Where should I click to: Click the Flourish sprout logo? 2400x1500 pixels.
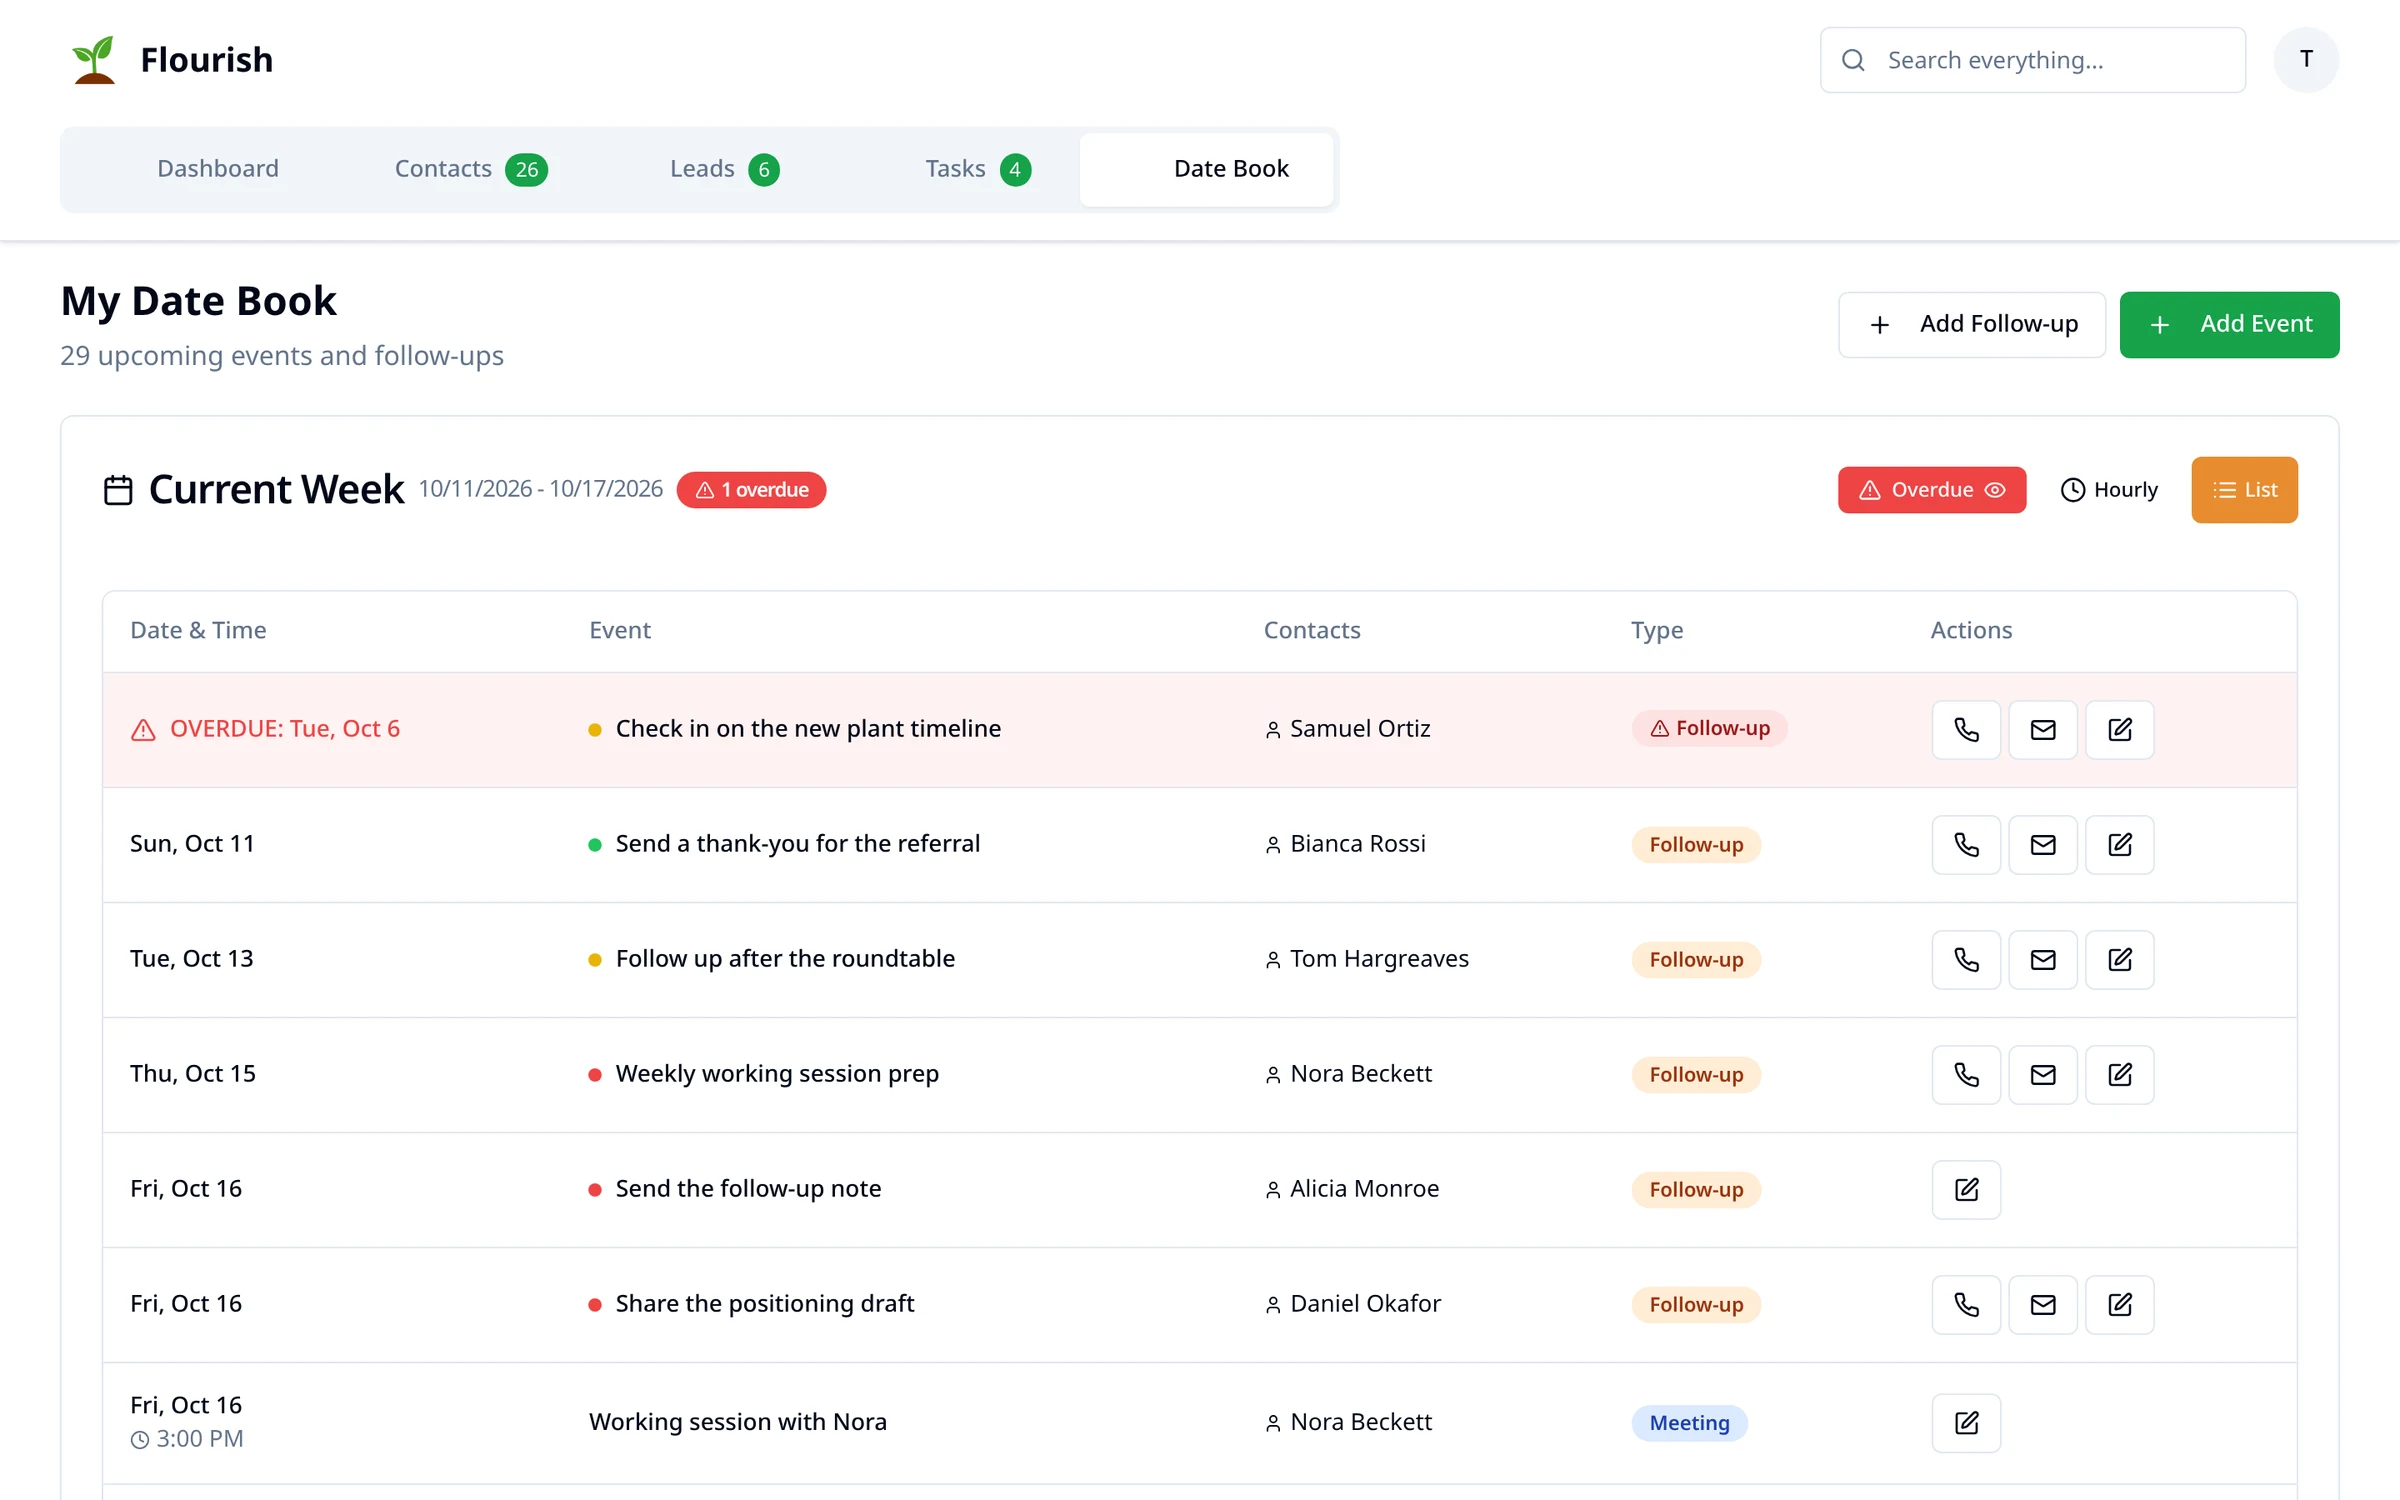pyautogui.click(x=94, y=60)
